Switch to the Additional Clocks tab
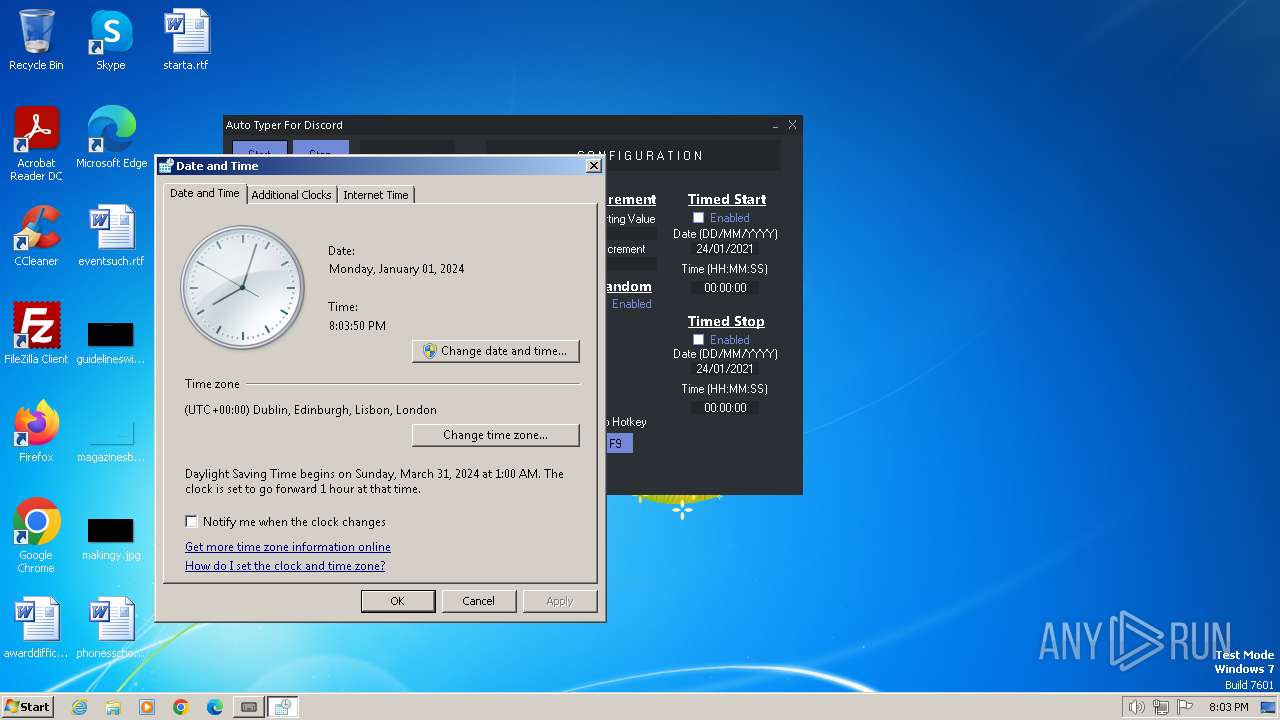 291,195
